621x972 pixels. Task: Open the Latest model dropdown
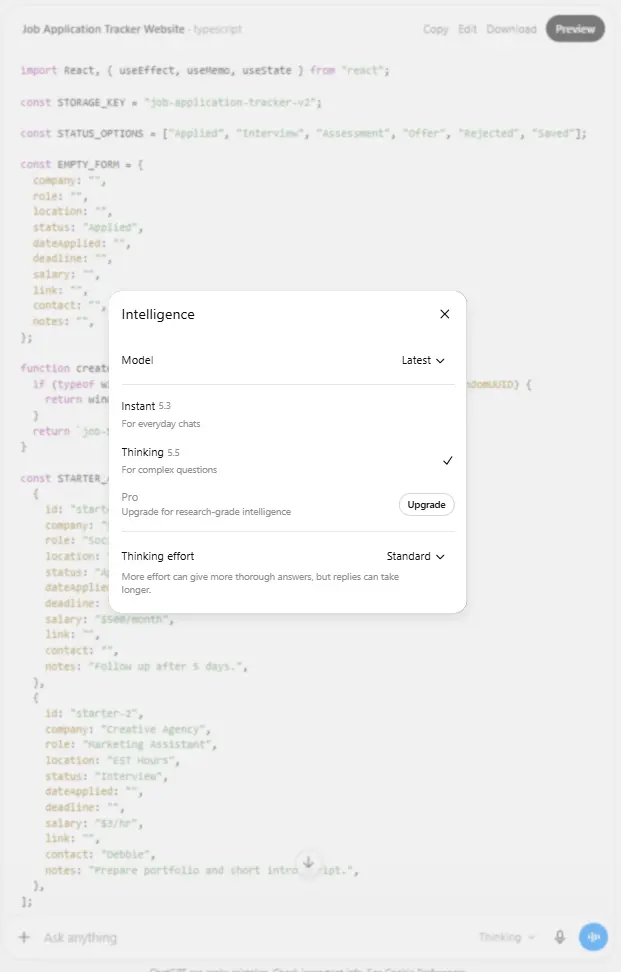(x=423, y=360)
